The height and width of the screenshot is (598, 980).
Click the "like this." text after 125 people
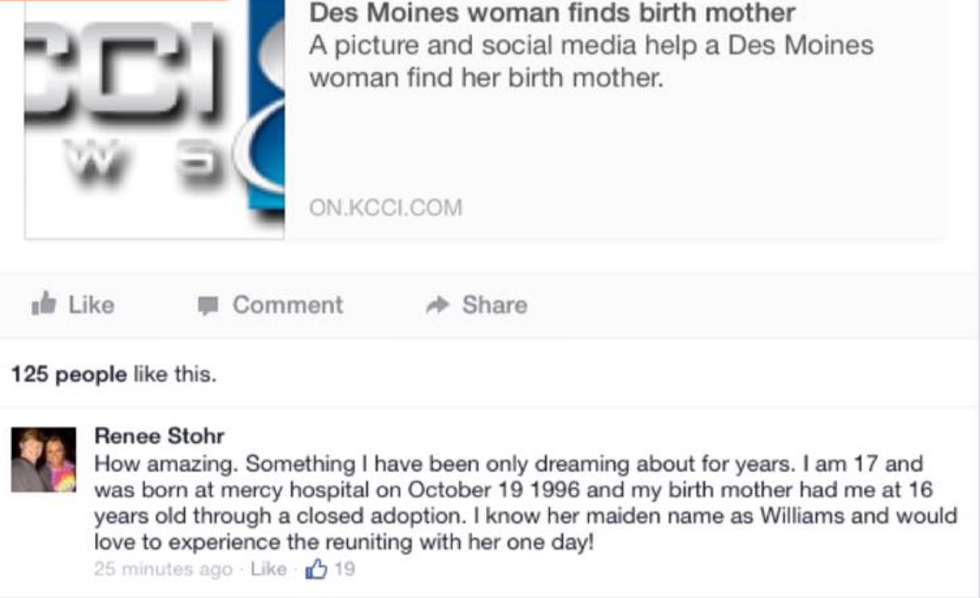174,375
